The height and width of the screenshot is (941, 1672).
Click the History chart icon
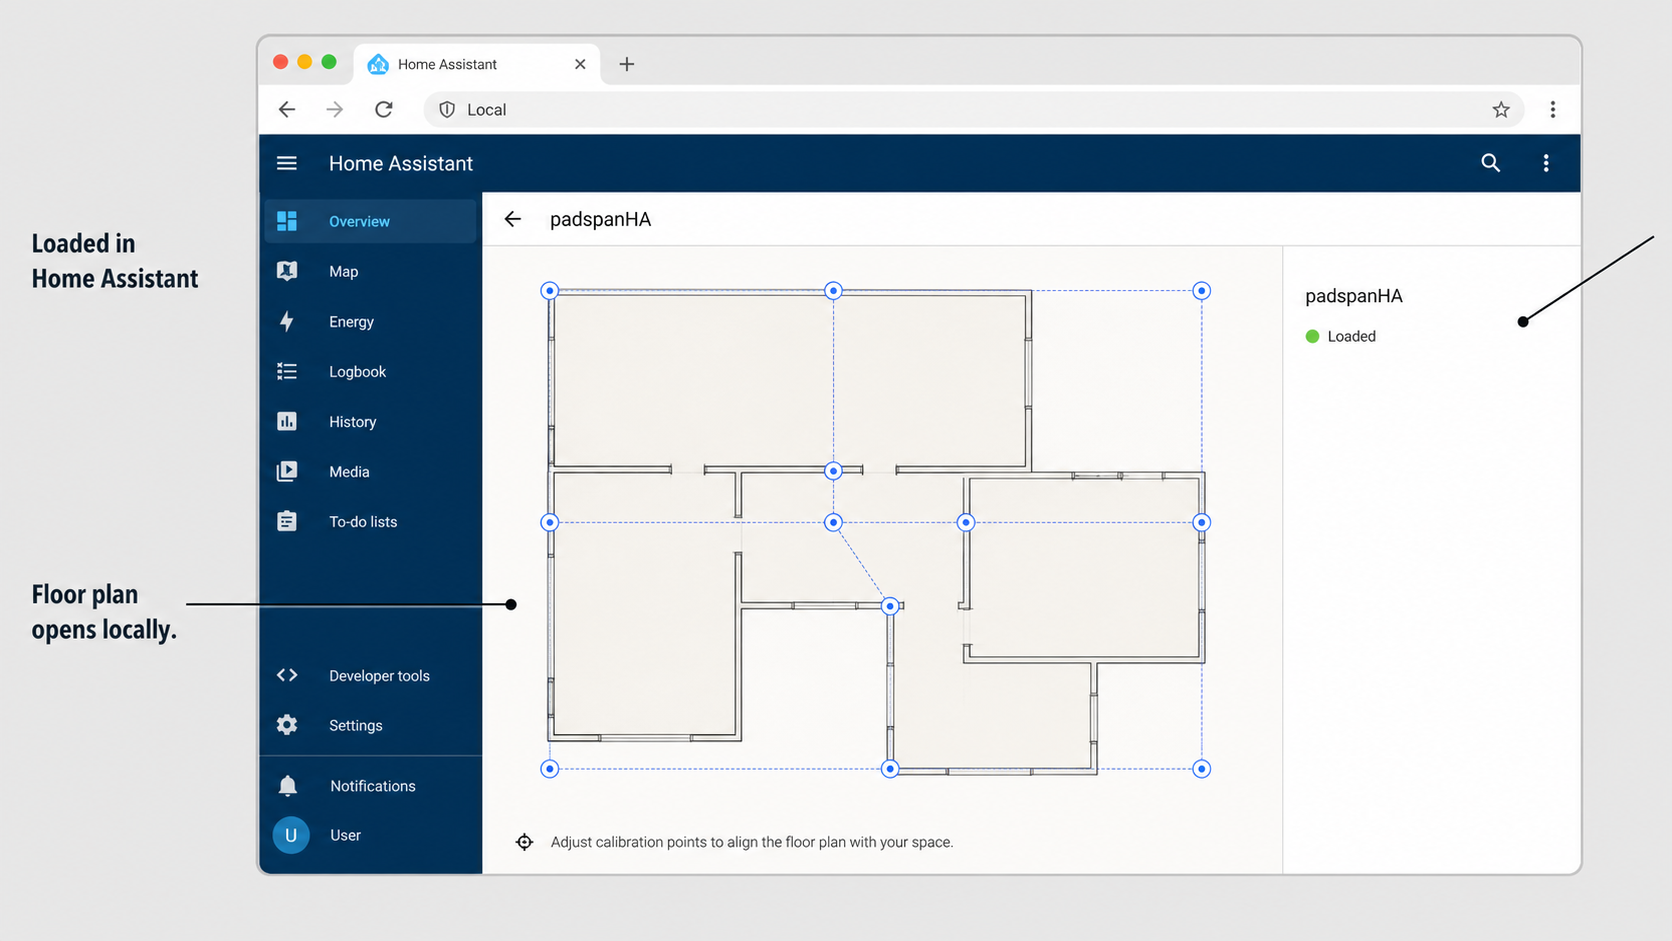pos(287,421)
